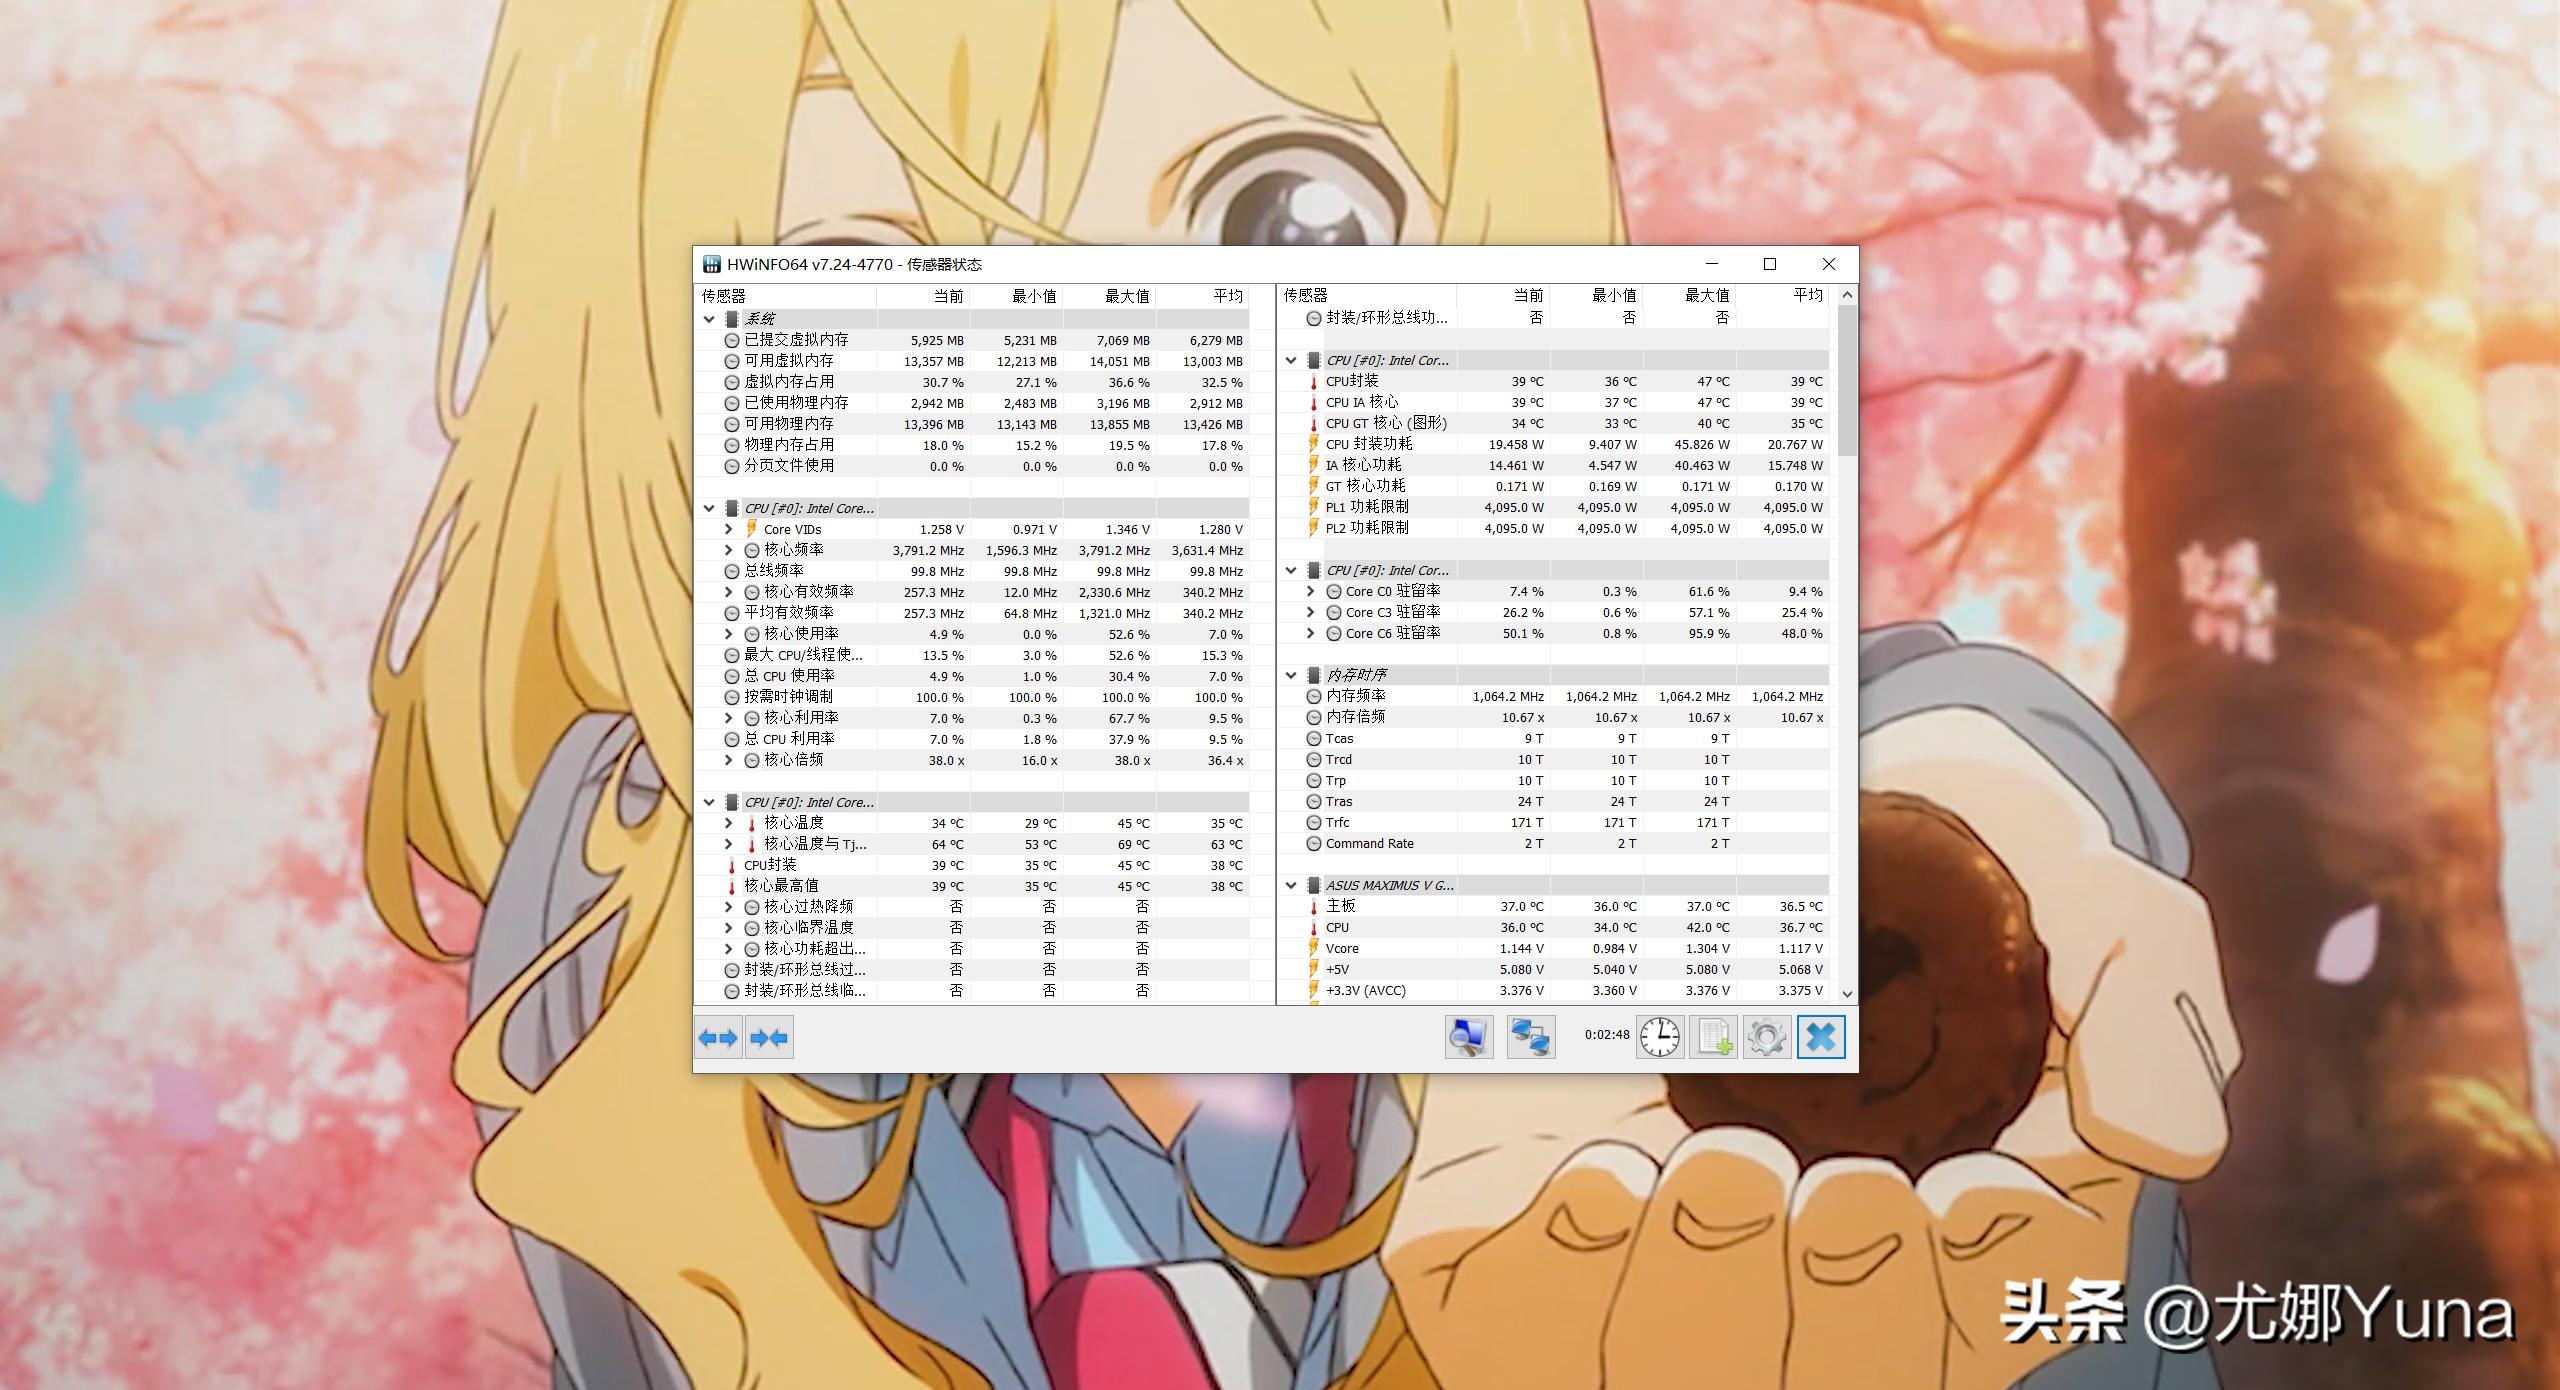Click the expand window double-arrows icon
Image resolution: width=2560 pixels, height=1390 pixels.
pyautogui.click(x=718, y=1039)
